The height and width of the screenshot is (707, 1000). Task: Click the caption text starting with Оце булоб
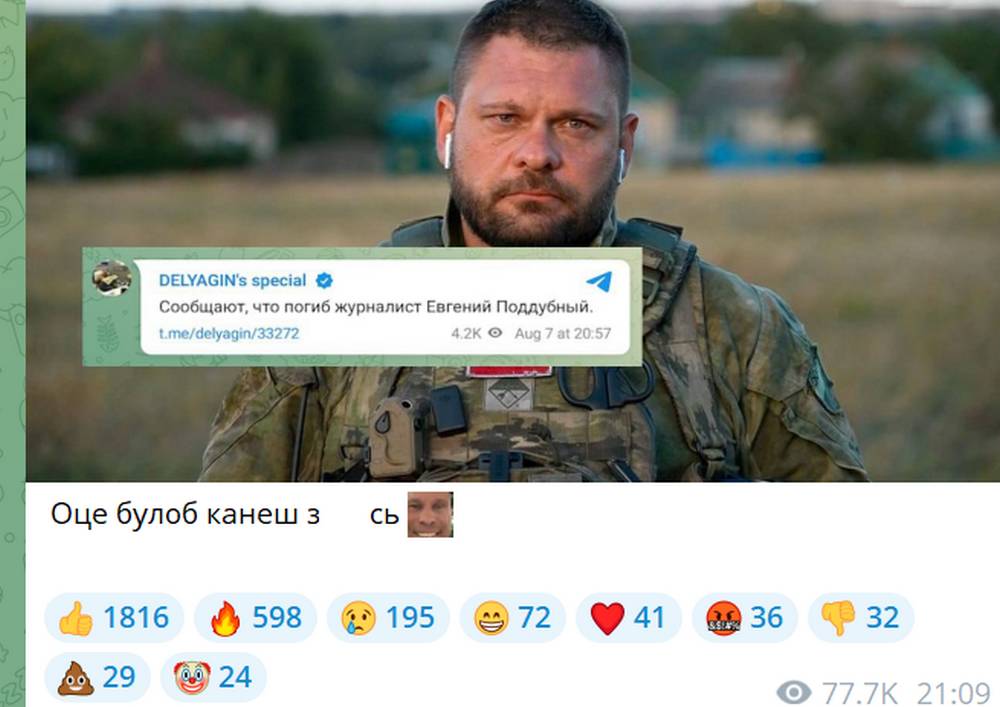pyautogui.click(x=225, y=514)
